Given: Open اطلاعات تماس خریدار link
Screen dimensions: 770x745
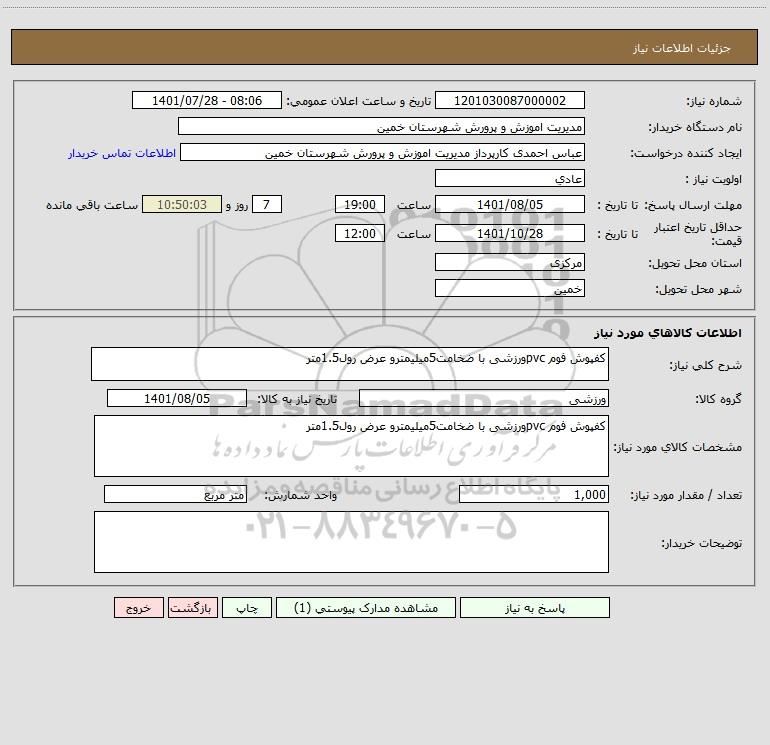Looking at the screenshot, I should coord(122,153).
